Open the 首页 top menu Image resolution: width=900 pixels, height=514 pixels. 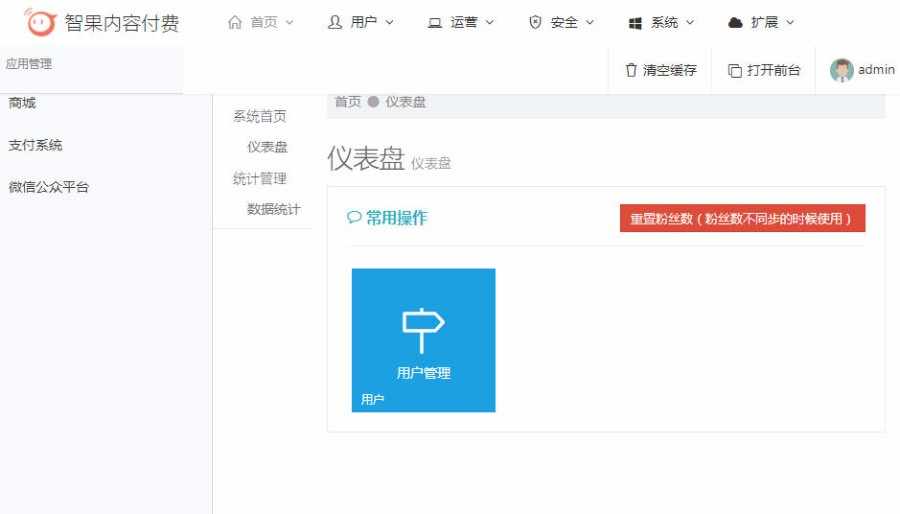tap(261, 22)
